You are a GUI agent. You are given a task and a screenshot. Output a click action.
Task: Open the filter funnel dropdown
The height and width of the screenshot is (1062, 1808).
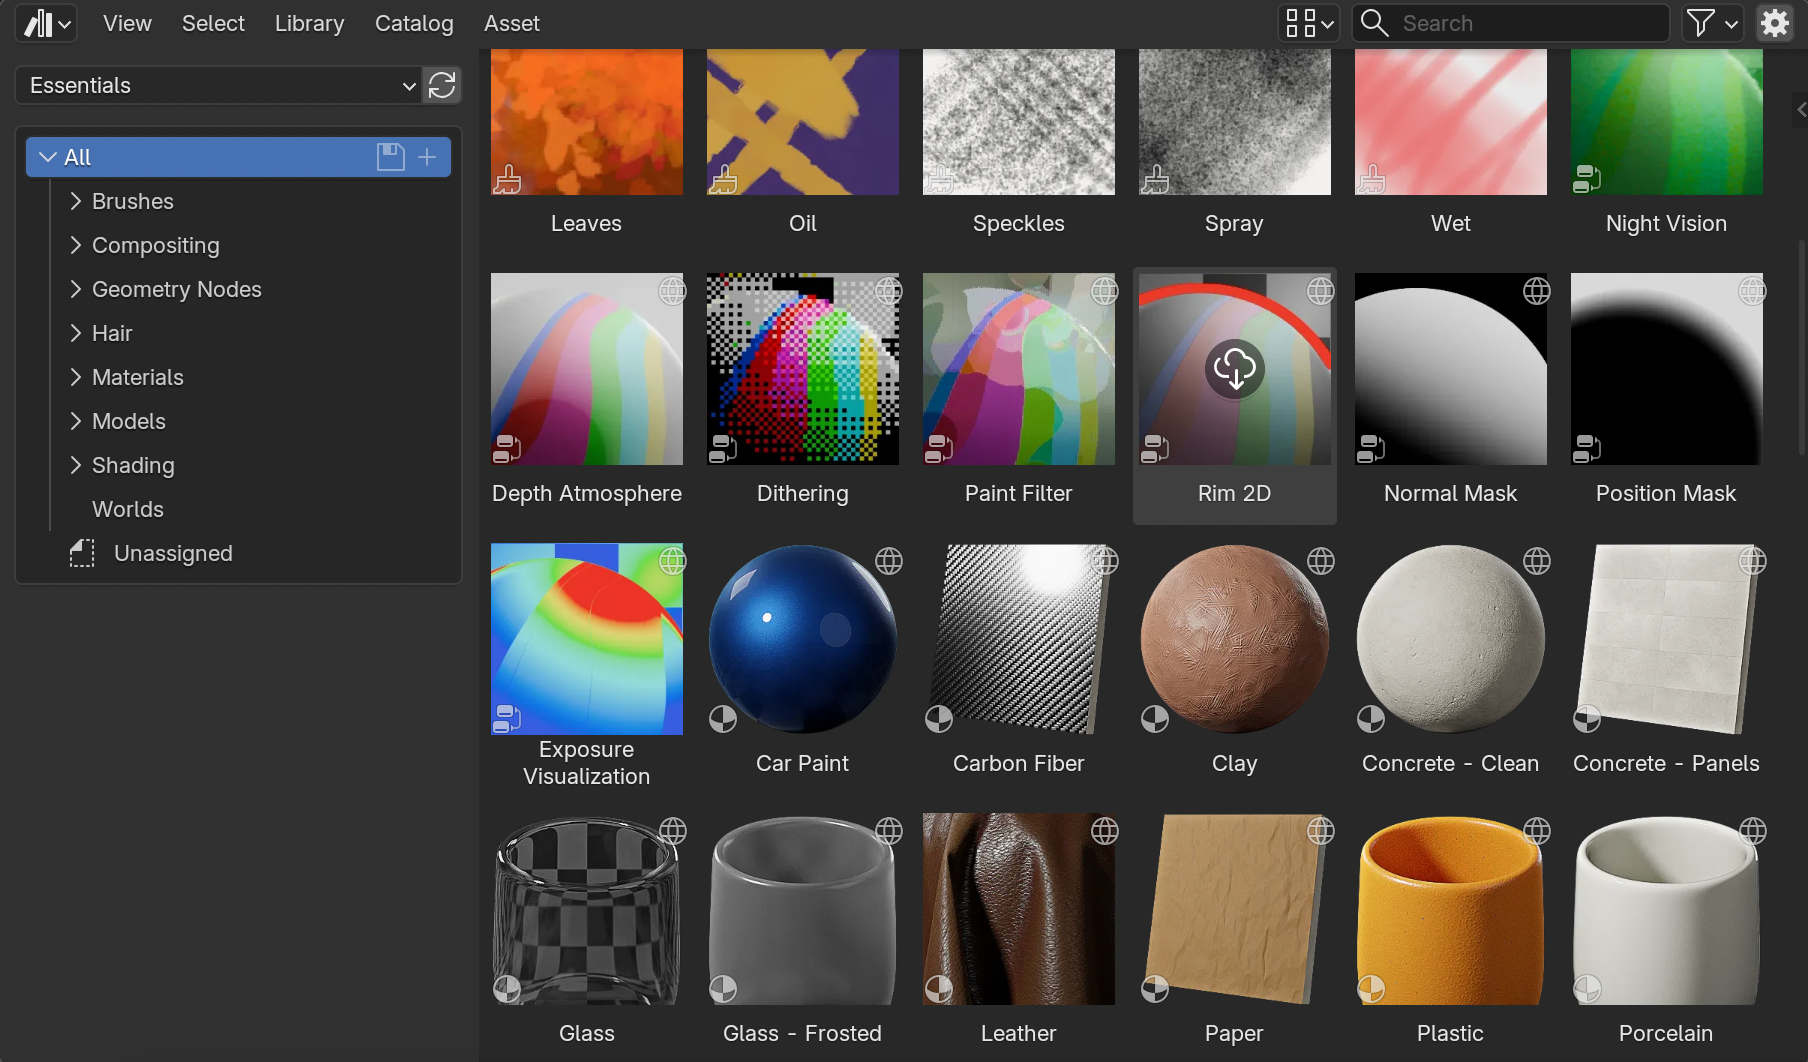tap(1711, 23)
